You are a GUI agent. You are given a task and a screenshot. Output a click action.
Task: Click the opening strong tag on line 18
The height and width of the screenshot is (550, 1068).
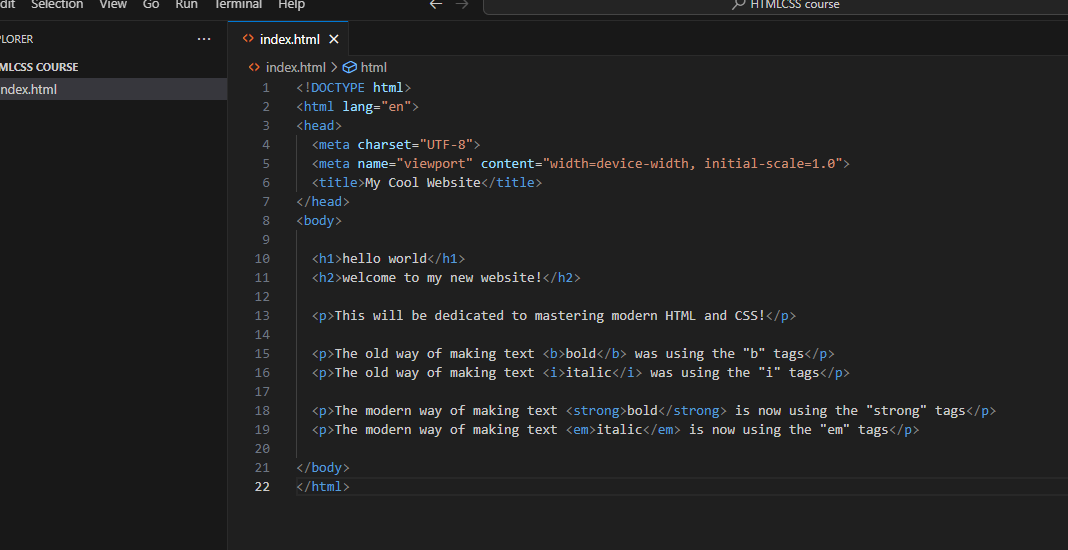tap(596, 411)
